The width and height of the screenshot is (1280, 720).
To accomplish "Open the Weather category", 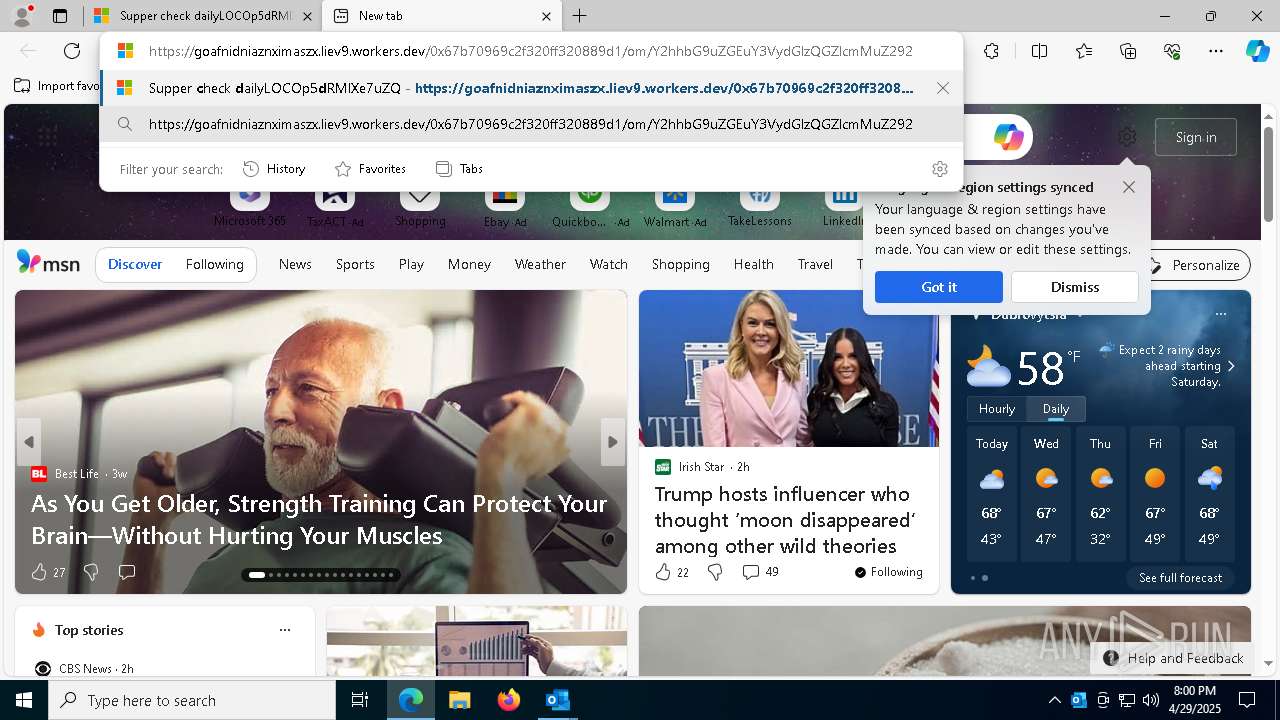I will click(540, 264).
